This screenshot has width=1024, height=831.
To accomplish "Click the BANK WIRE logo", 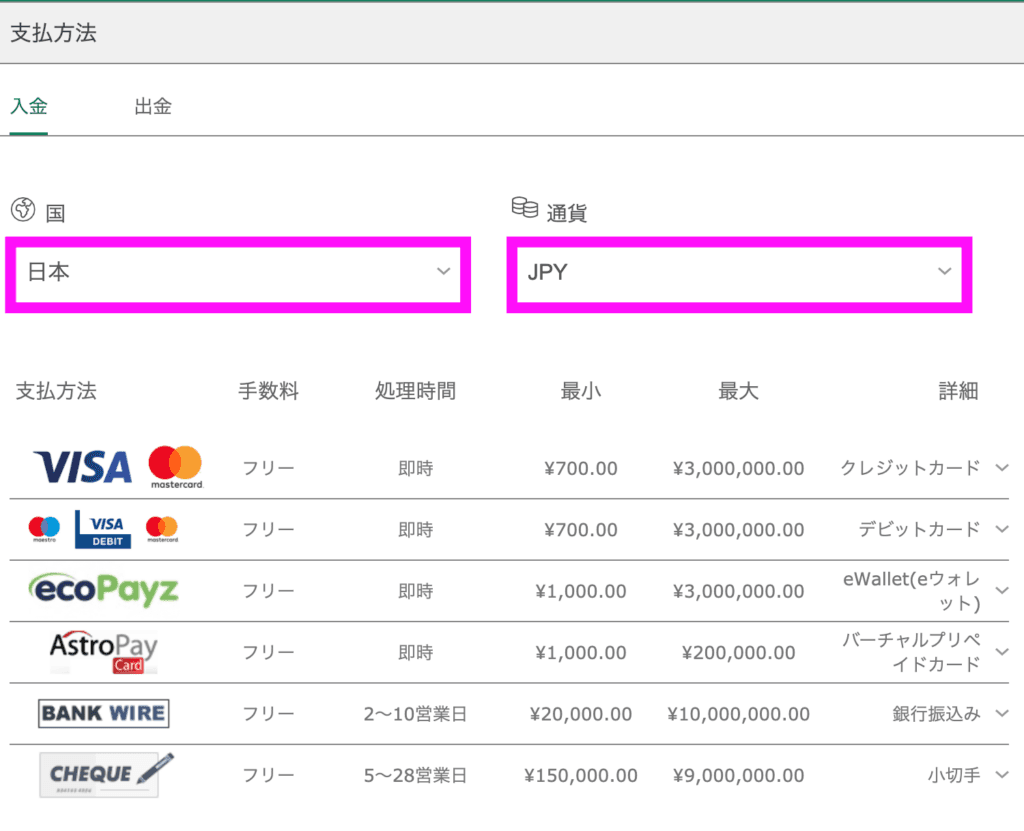I will pyautogui.click(x=104, y=713).
